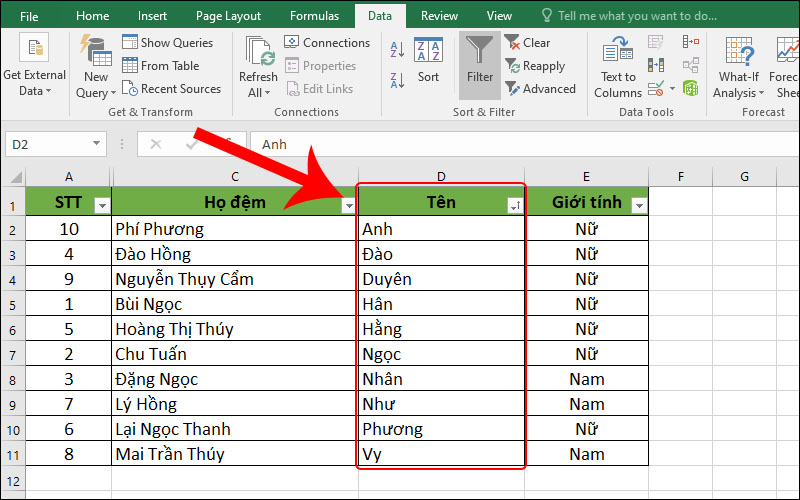Click cell containing Hoàng Thị Thúy

235,329
